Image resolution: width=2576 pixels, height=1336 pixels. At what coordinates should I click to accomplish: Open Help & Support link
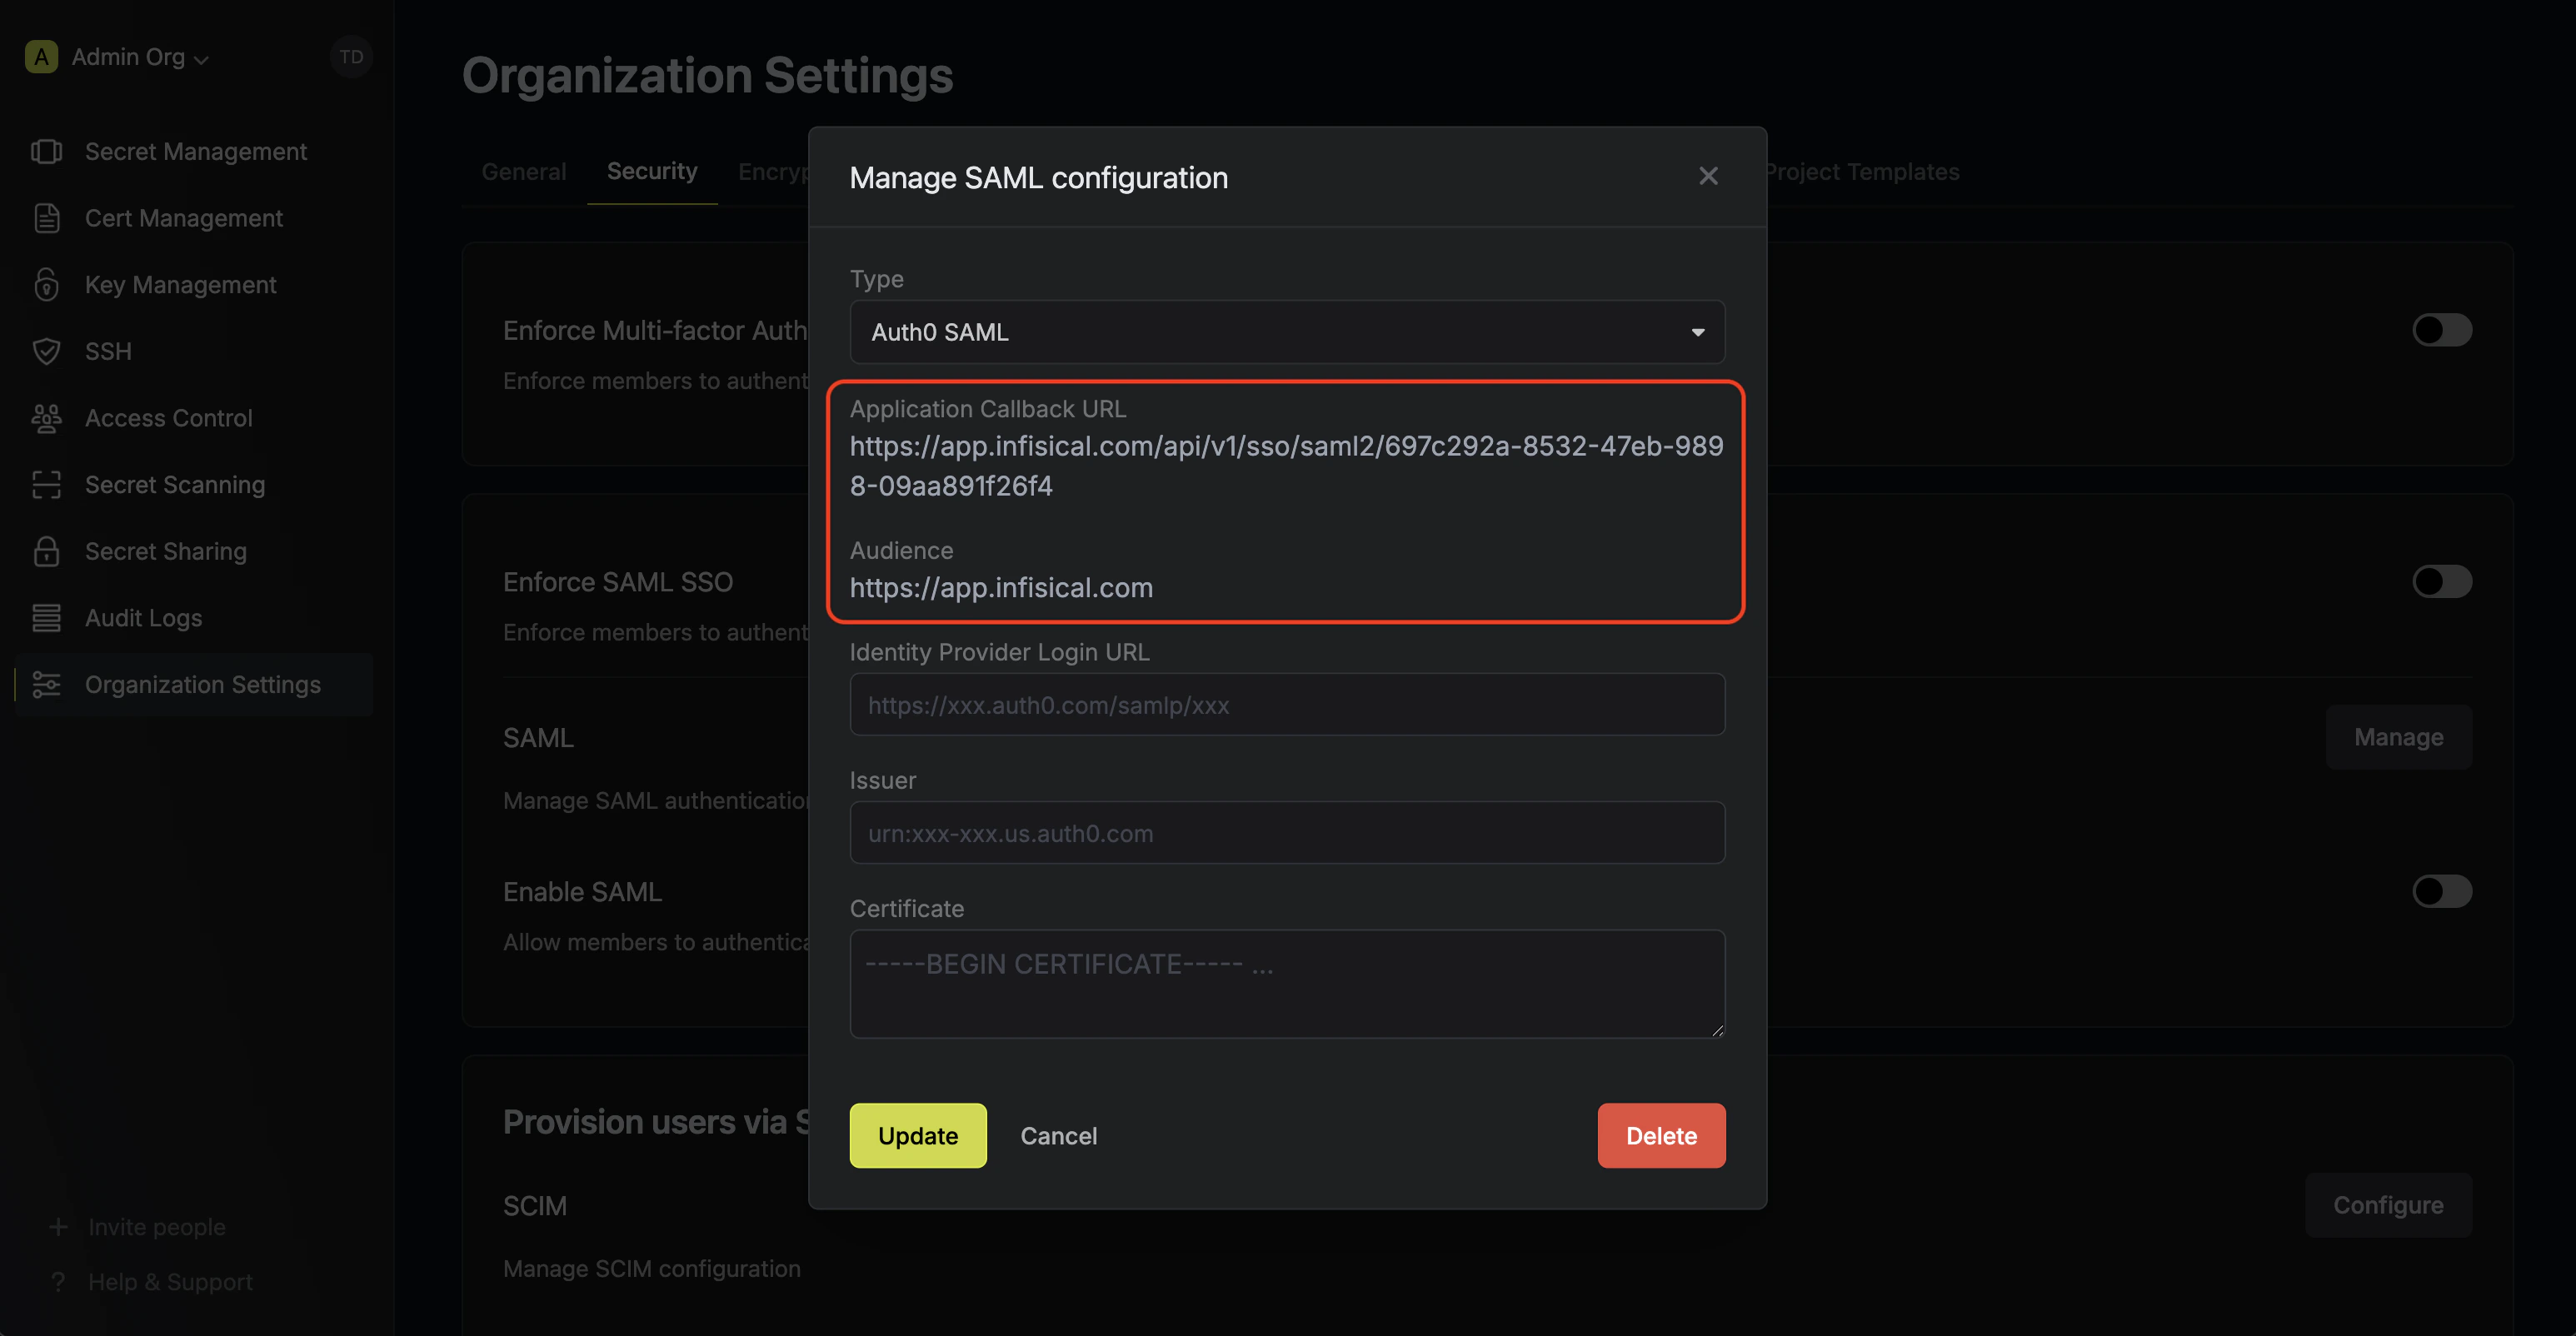tap(170, 1282)
